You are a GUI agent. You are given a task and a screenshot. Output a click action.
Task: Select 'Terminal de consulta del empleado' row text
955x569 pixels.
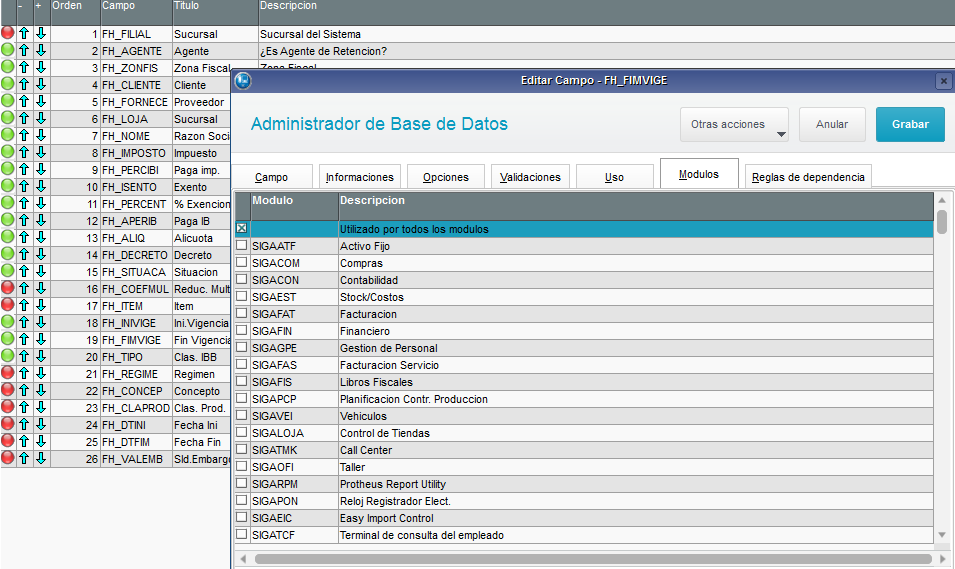pos(421,535)
